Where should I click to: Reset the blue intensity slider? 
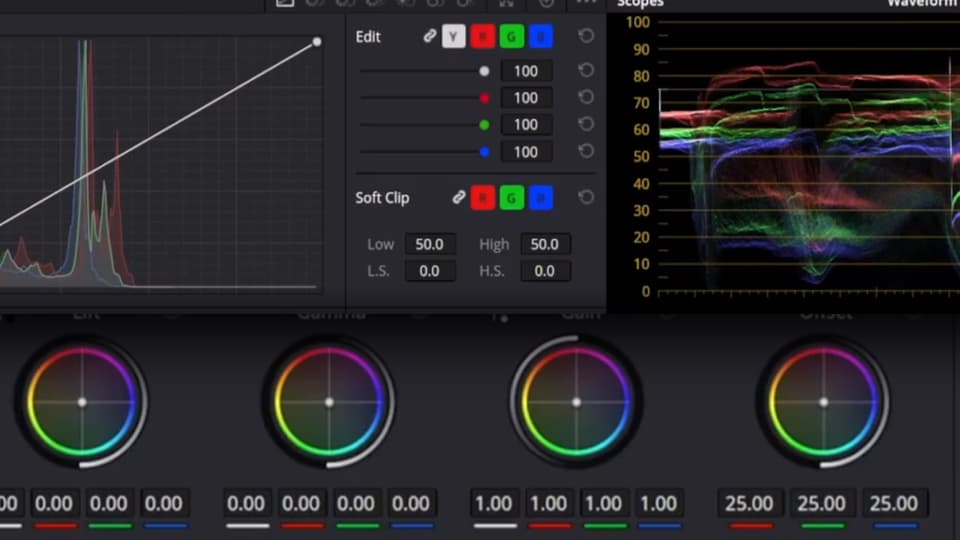click(x=586, y=151)
